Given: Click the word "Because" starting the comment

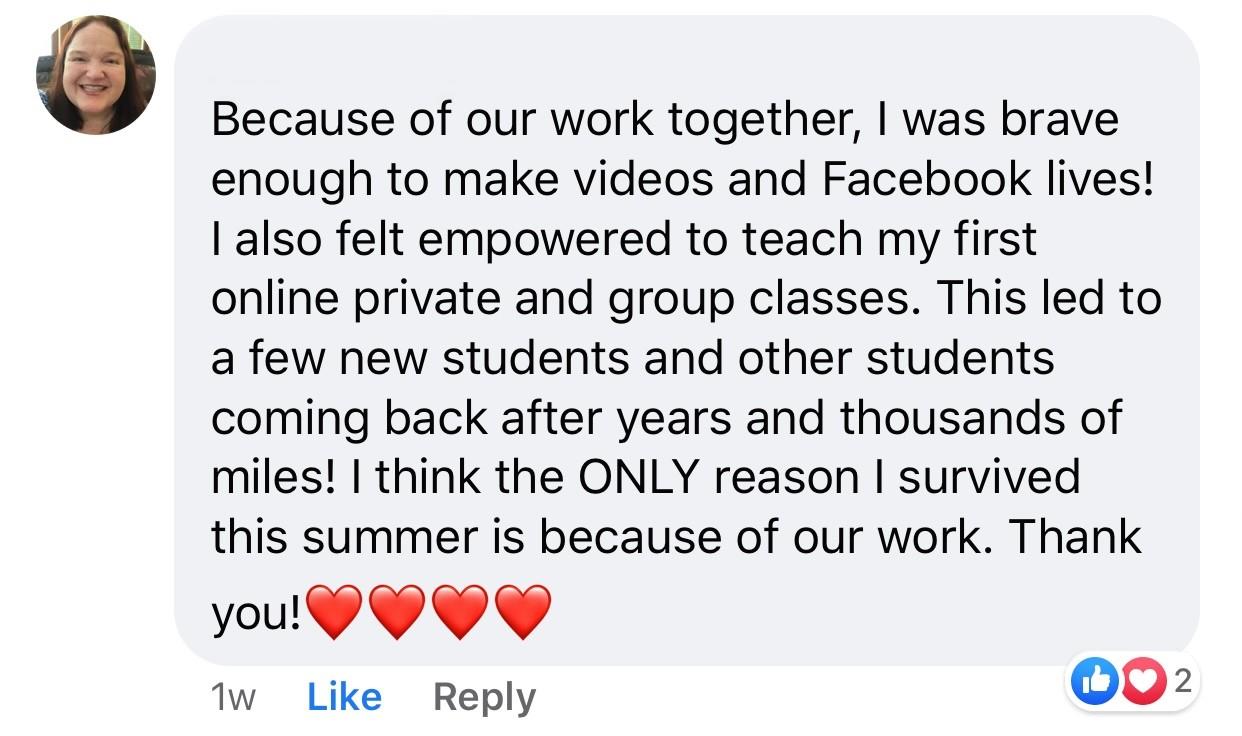Looking at the screenshot, I should (293, 120).
